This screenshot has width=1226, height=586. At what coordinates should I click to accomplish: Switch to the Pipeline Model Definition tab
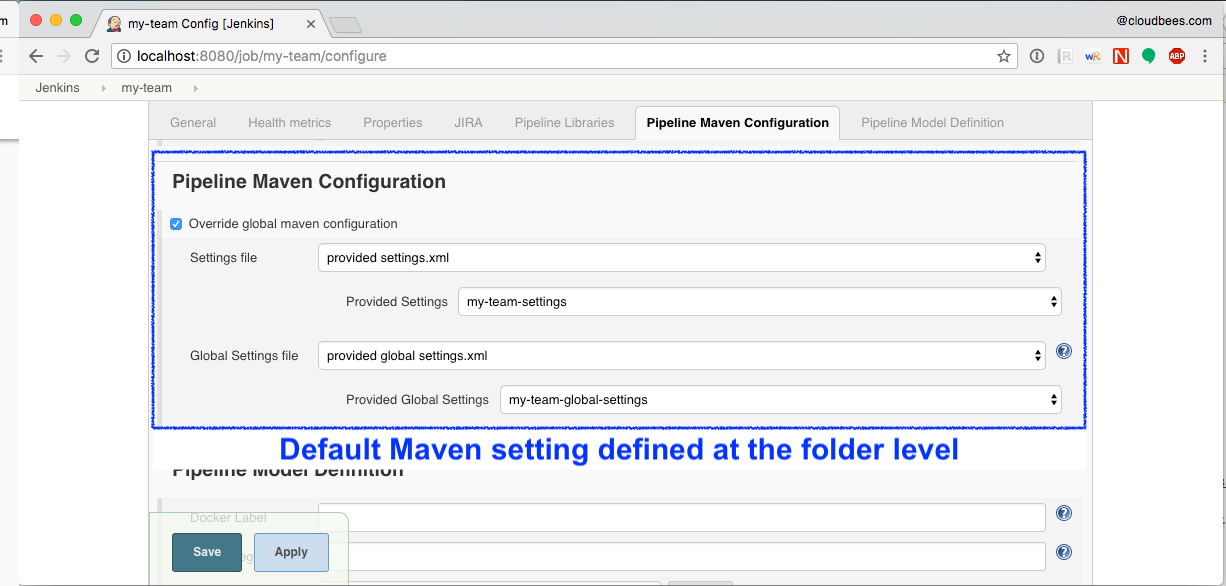932,123
